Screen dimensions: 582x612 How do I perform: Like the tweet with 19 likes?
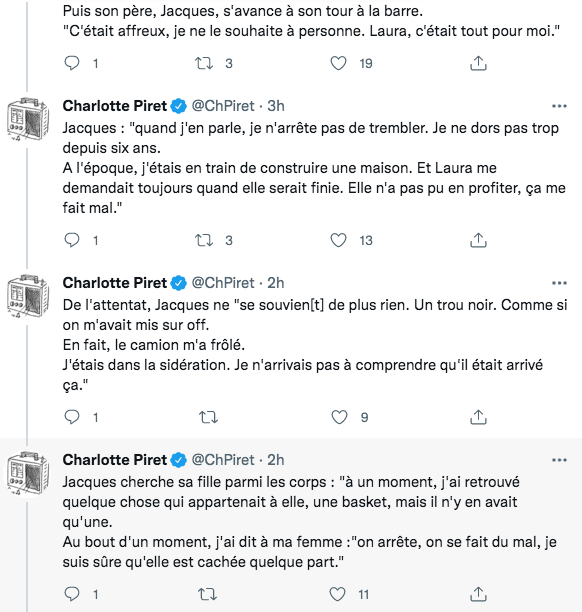338,63
